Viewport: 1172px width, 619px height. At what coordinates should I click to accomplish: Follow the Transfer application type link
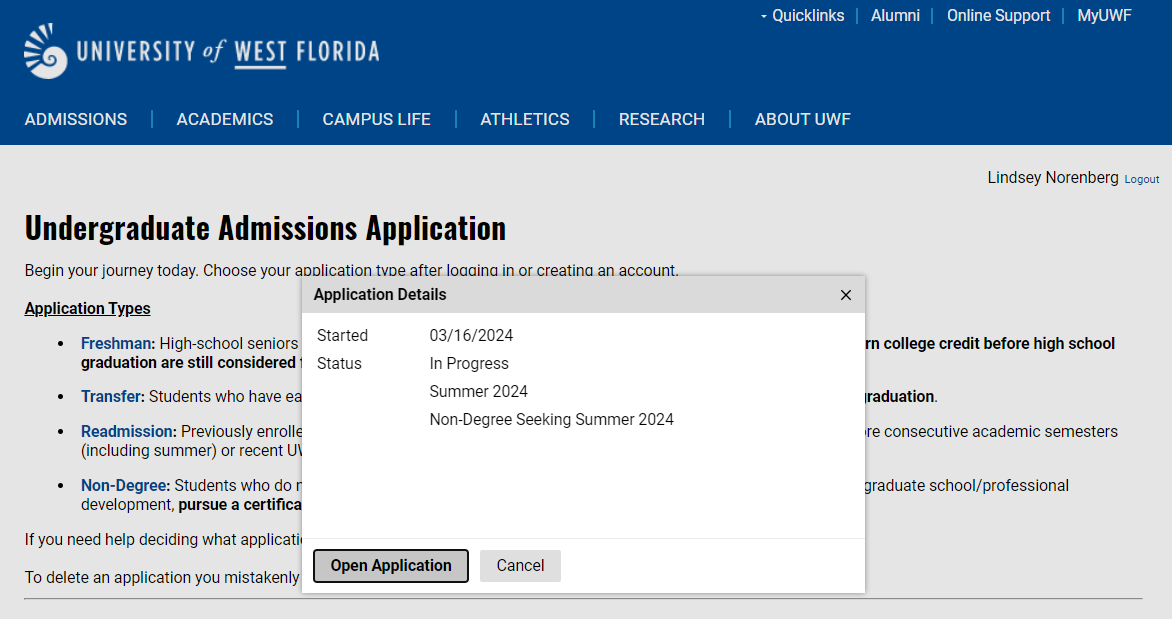(113, 397)
